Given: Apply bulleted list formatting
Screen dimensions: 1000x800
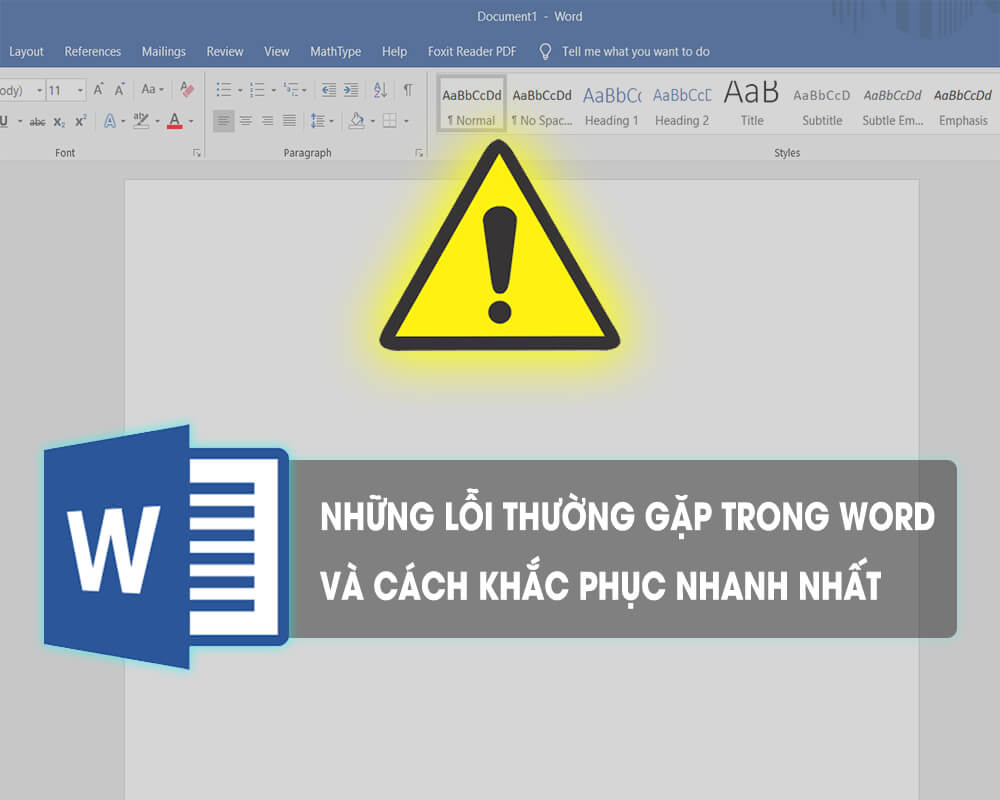Looking at the screenshot, I should [224, 89].
